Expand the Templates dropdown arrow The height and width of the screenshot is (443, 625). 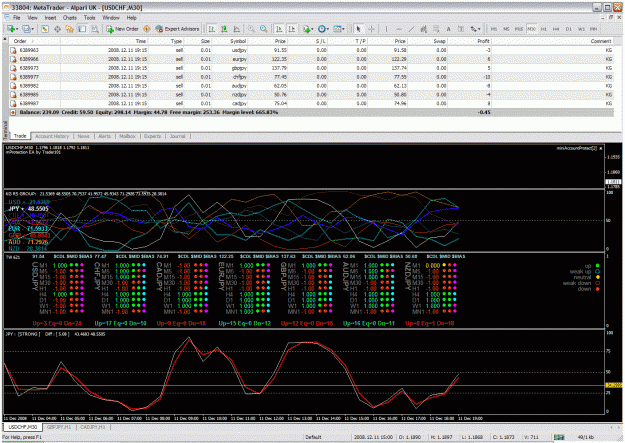click(344, 29)
